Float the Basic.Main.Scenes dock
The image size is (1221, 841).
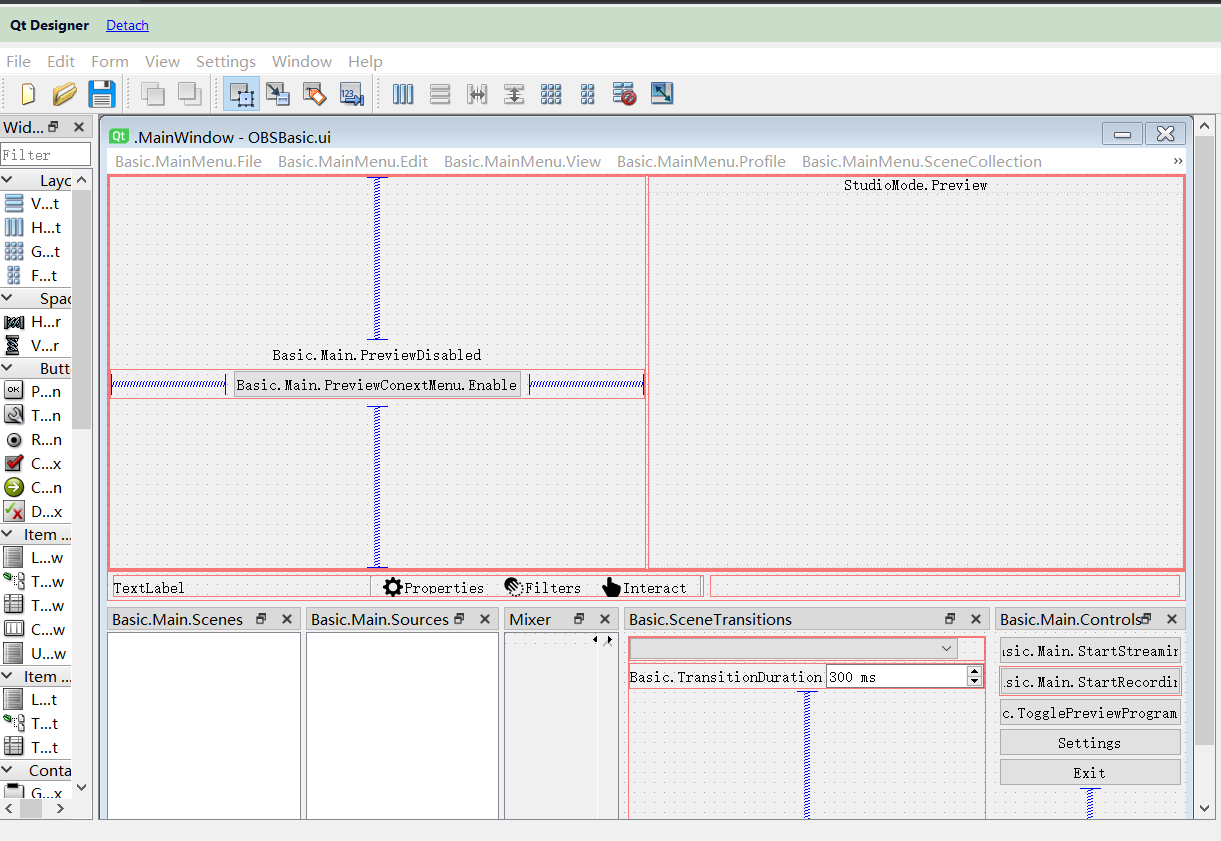pos(262,619)
